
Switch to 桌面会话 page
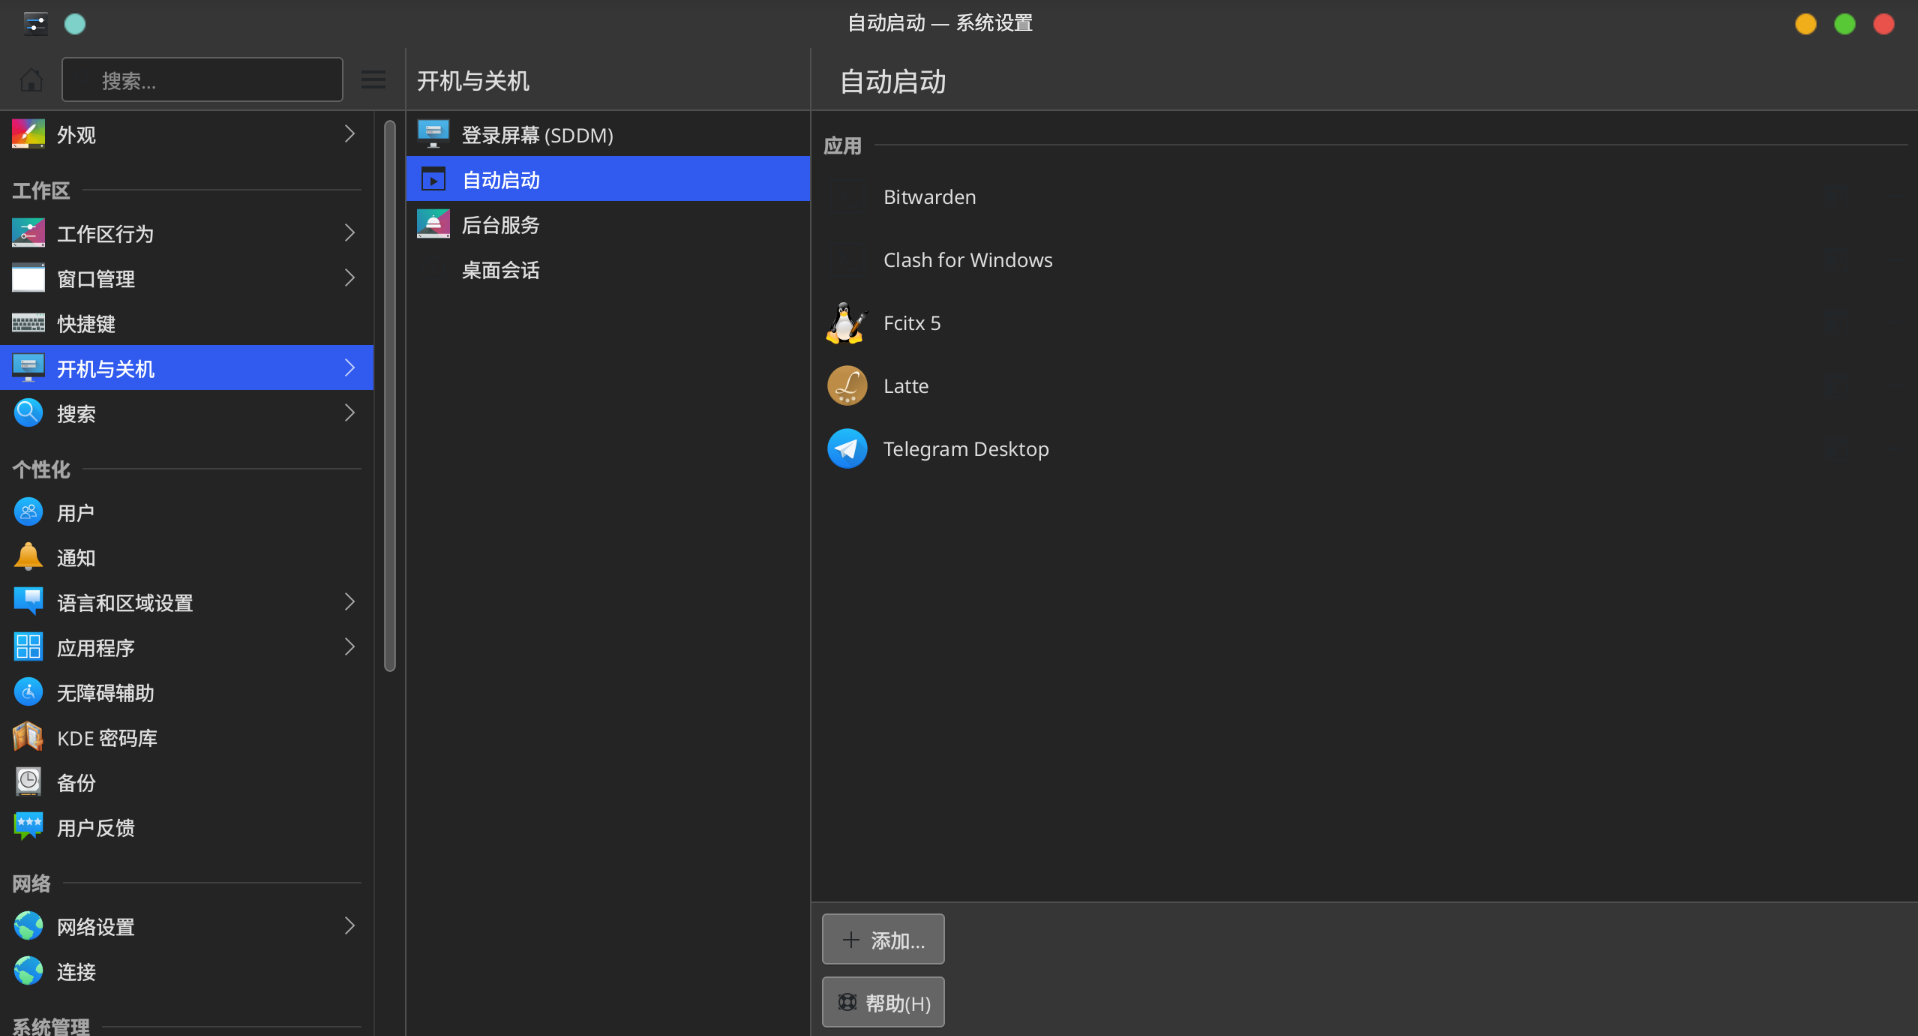500,270
